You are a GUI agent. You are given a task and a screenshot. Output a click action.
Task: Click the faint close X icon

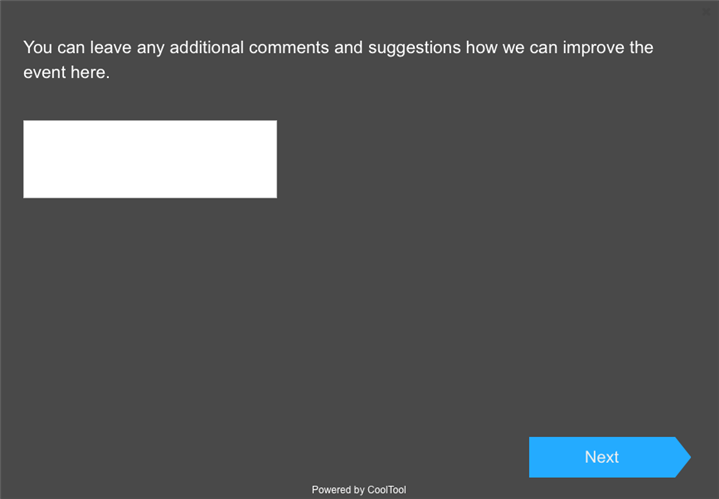707,11
